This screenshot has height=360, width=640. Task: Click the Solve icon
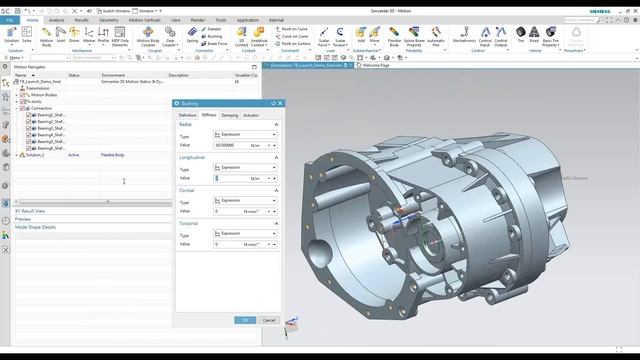[x=27, y=35]
